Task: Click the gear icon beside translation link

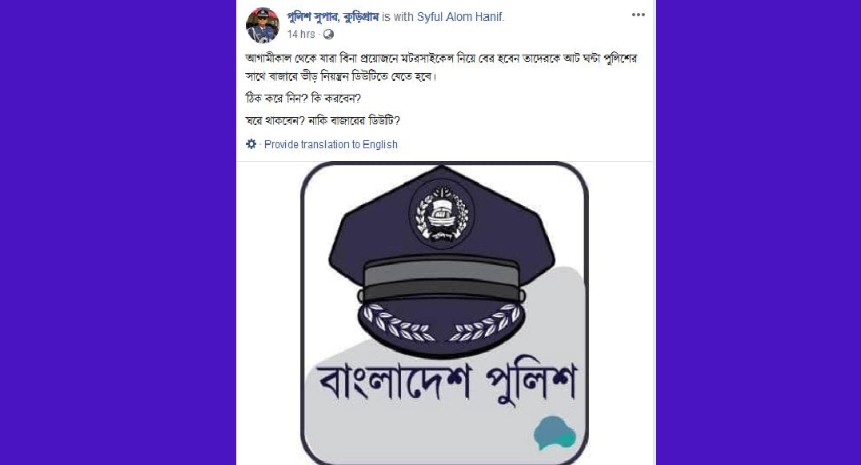Action: (x=251, y=144)
